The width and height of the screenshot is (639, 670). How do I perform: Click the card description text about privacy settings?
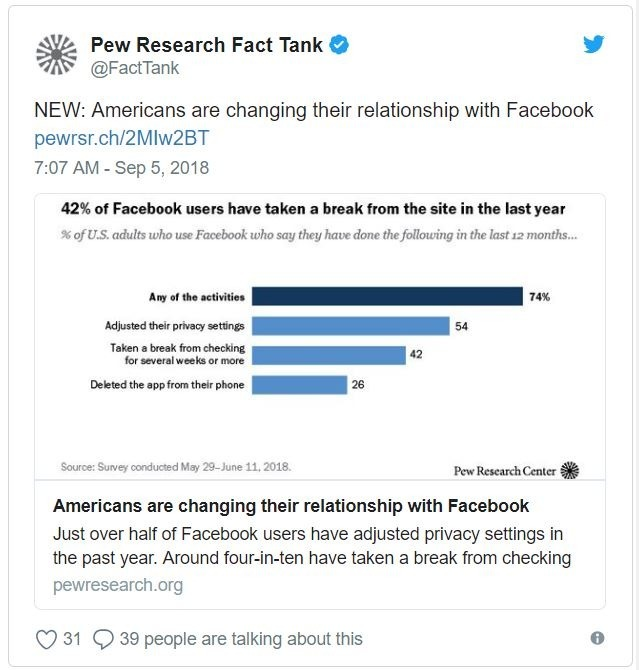pos(312,546)
